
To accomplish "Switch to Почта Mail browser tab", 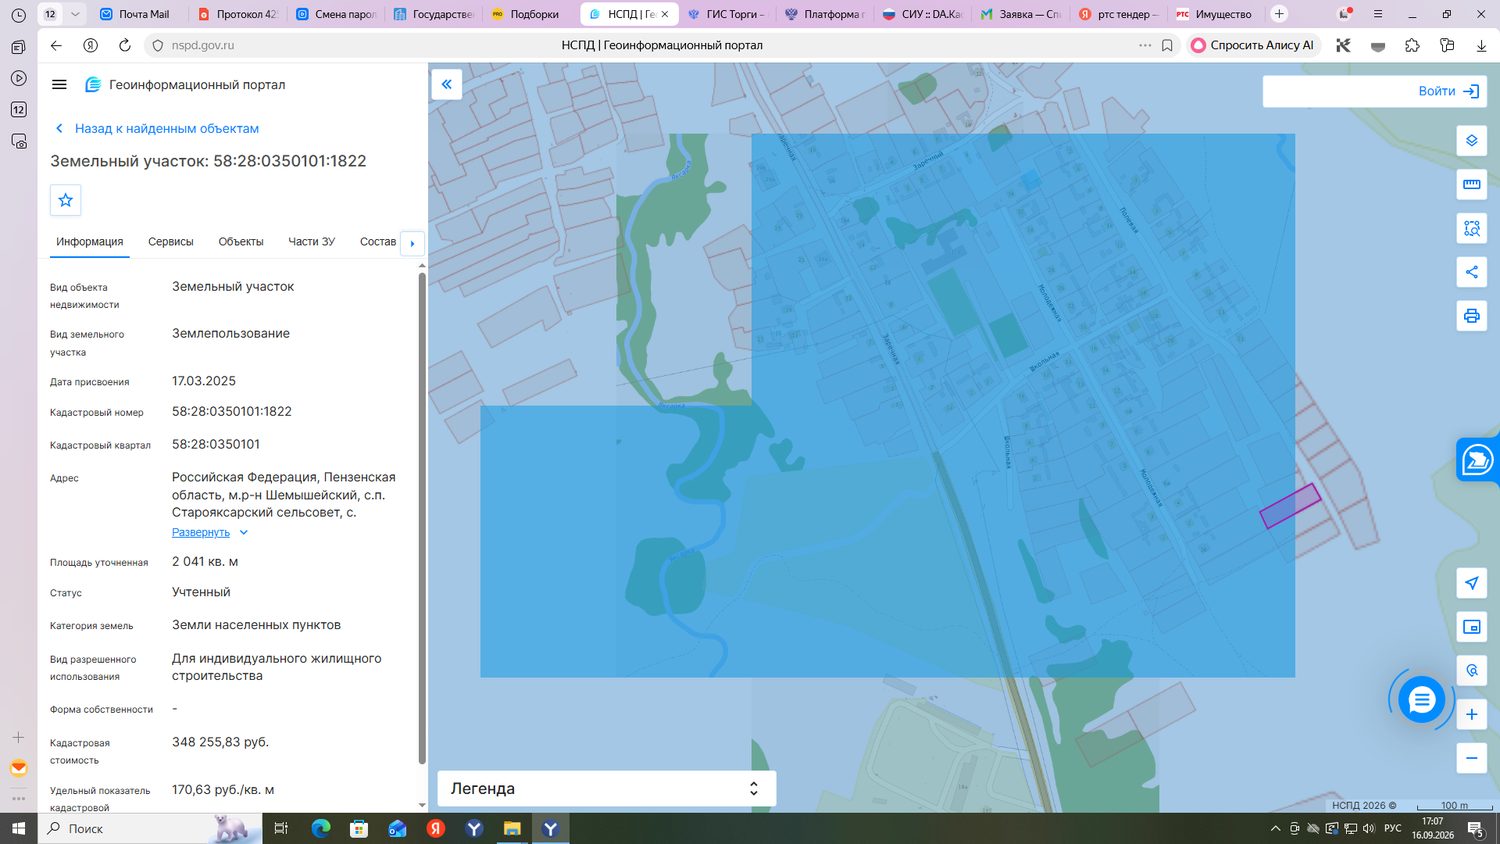I will [138, 14].
